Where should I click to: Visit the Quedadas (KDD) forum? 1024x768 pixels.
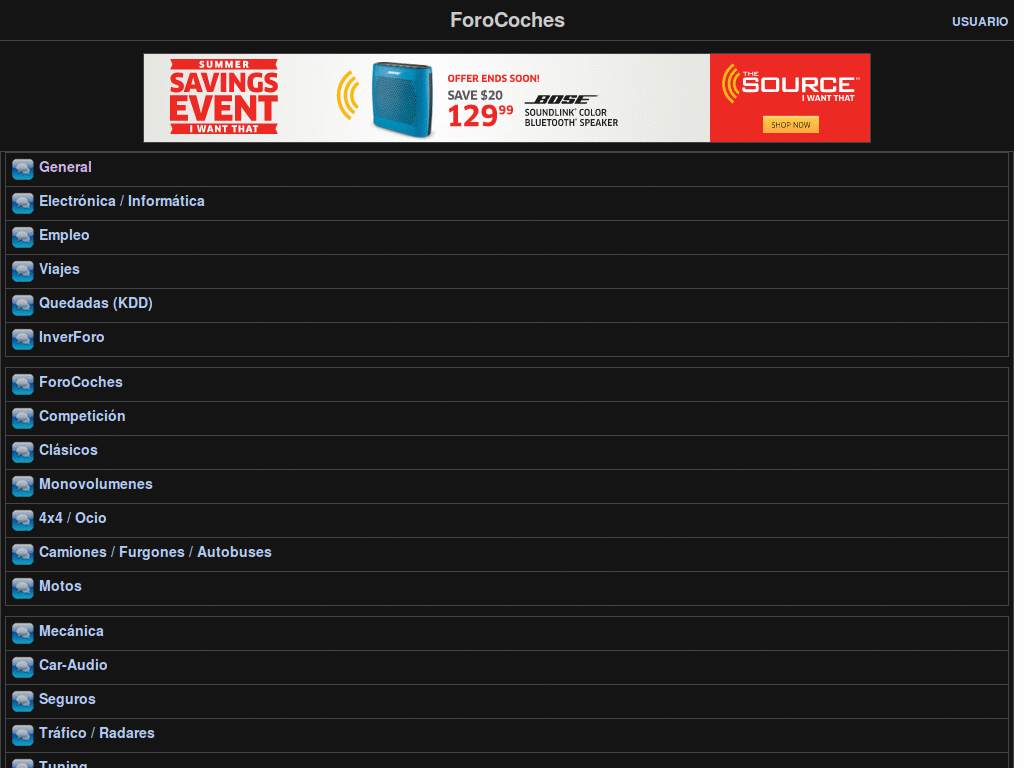96,303
